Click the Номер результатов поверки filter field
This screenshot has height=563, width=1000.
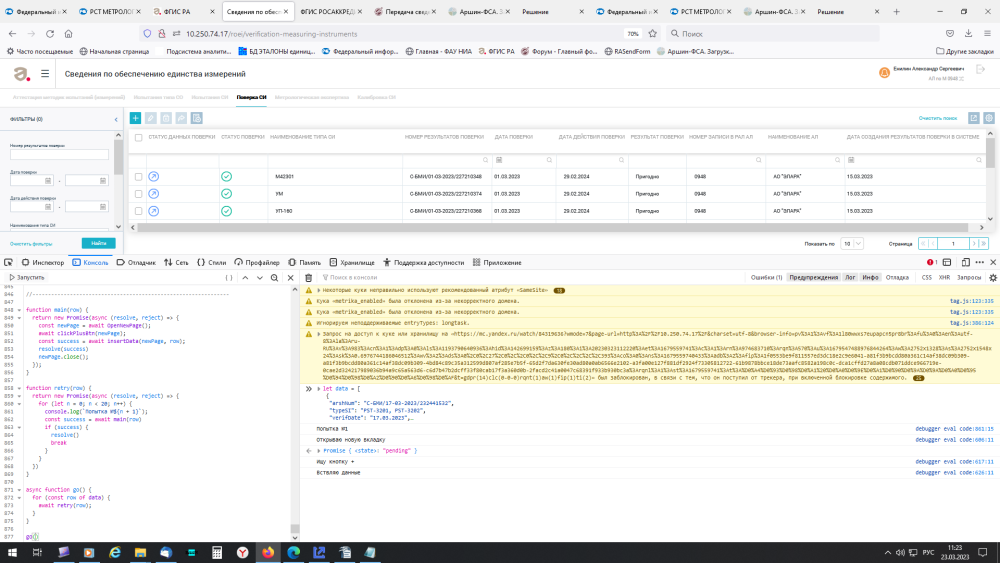click(x=59, y=154)
